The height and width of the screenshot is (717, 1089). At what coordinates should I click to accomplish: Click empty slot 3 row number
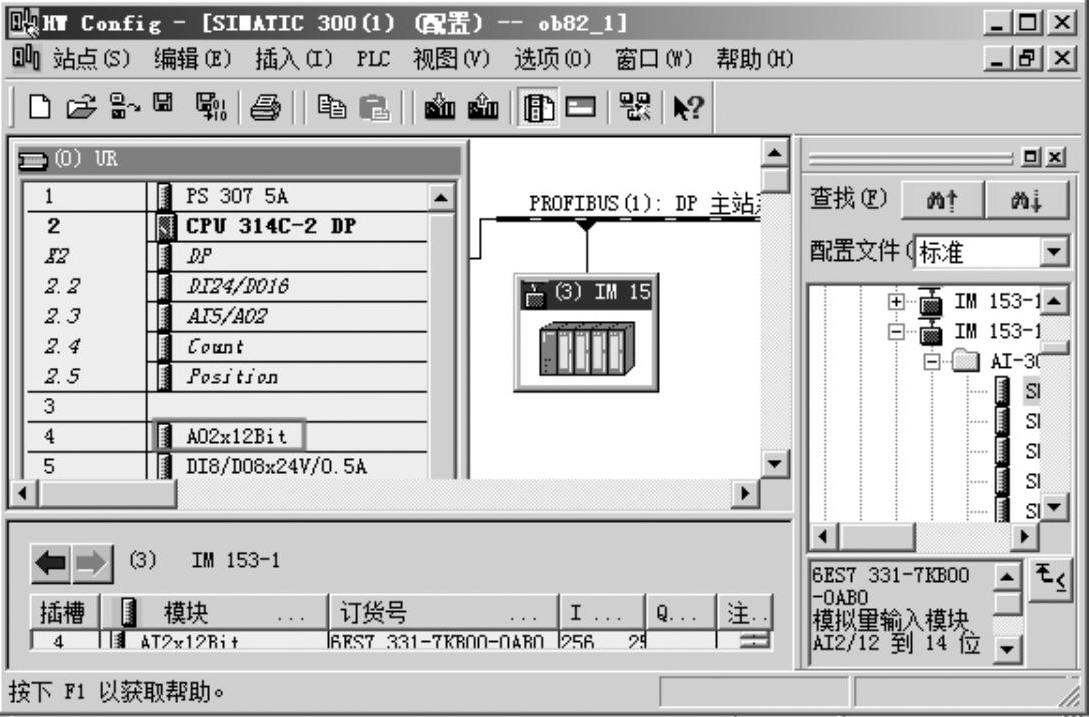(49, 406)
